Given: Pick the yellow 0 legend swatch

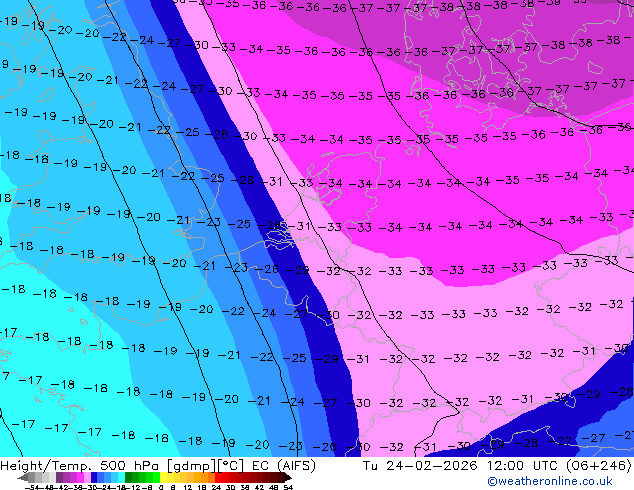Looking at the screenshot, I should pos(163,477).
